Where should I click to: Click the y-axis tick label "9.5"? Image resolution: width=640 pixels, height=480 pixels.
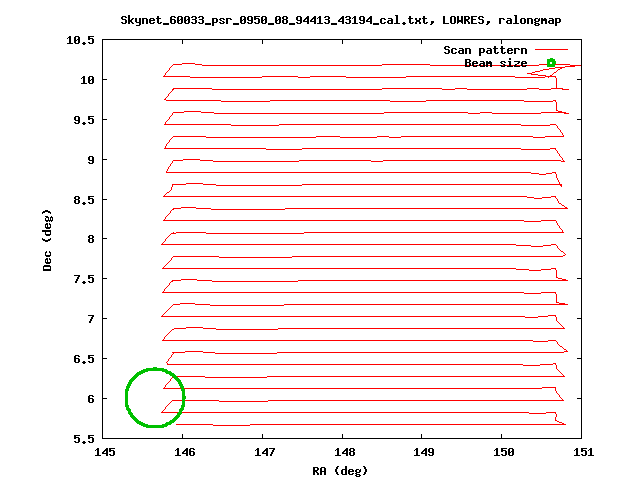tap(84, 120)
